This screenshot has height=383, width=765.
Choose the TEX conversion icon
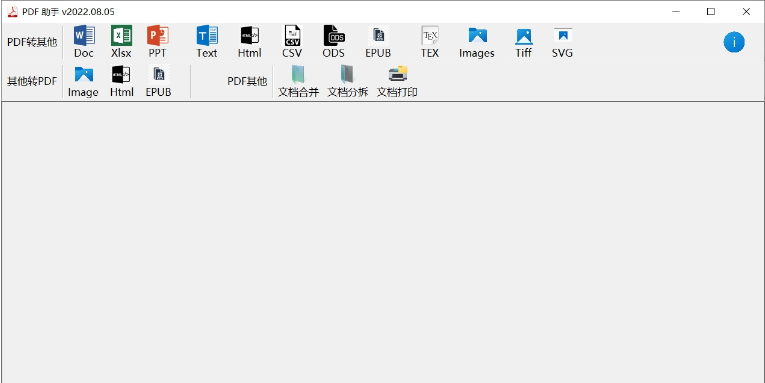point(430,42)
